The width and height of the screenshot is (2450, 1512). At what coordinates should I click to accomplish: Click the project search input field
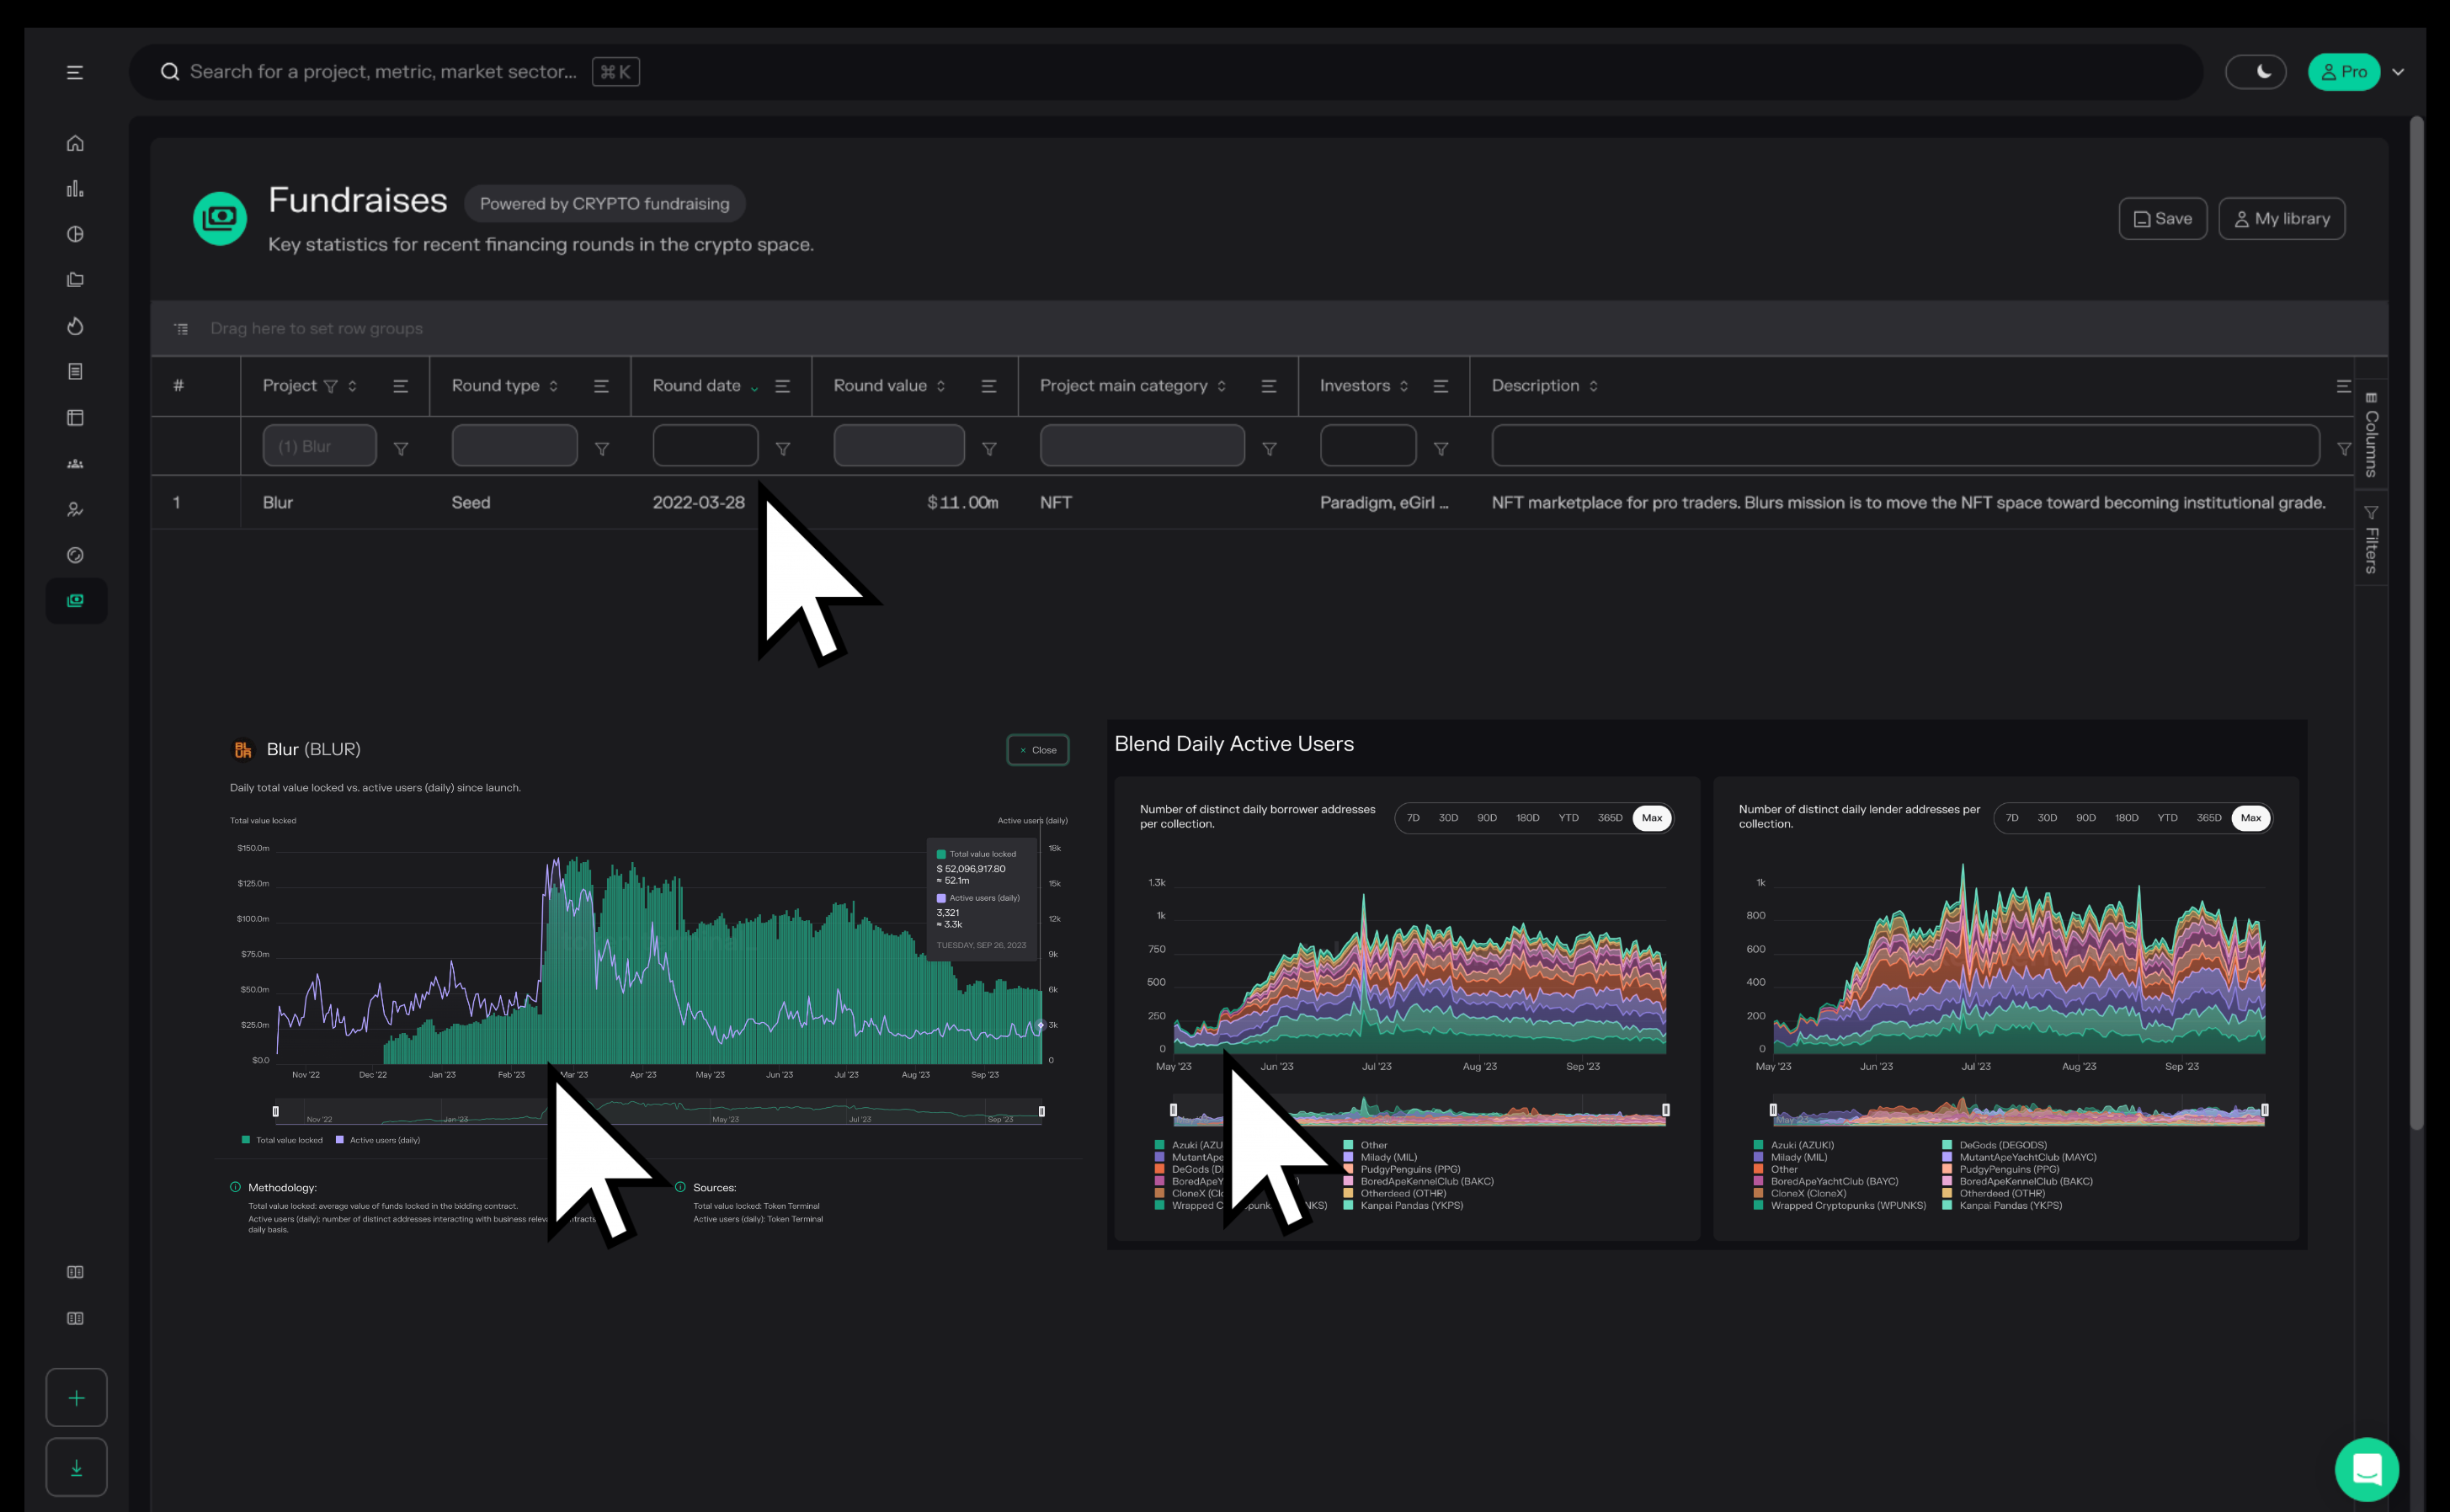point(383,72)
